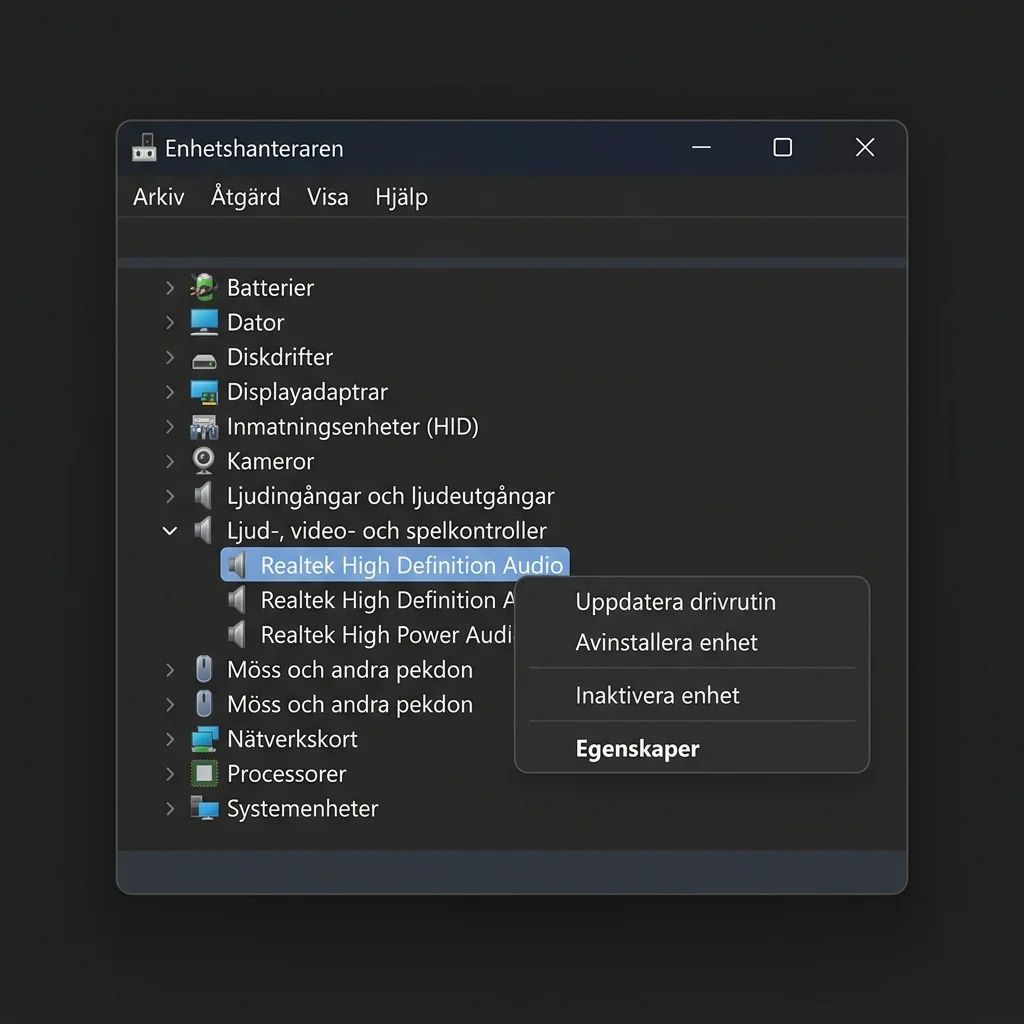Expand the Inmatningsenheter (HID) category
This screenshot has width=1024, height=1024.
[x=170, y=426]
